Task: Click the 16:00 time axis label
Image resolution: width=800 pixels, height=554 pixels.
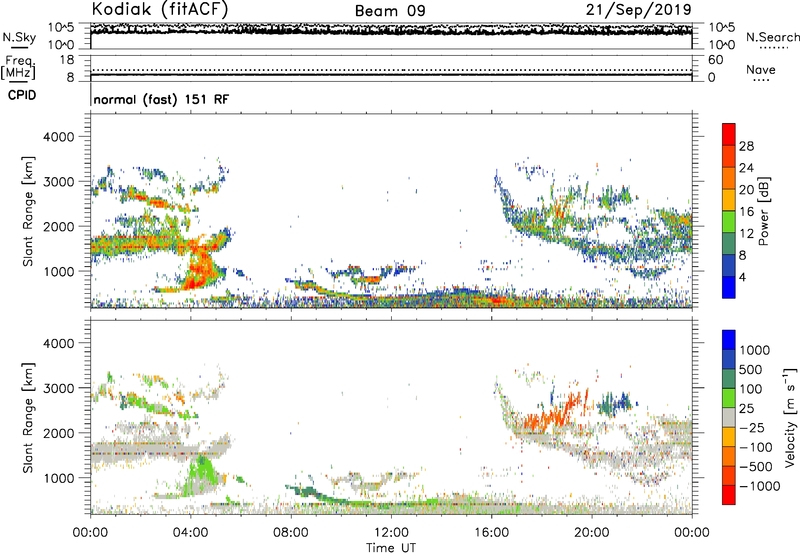Action: click(491, 533)
